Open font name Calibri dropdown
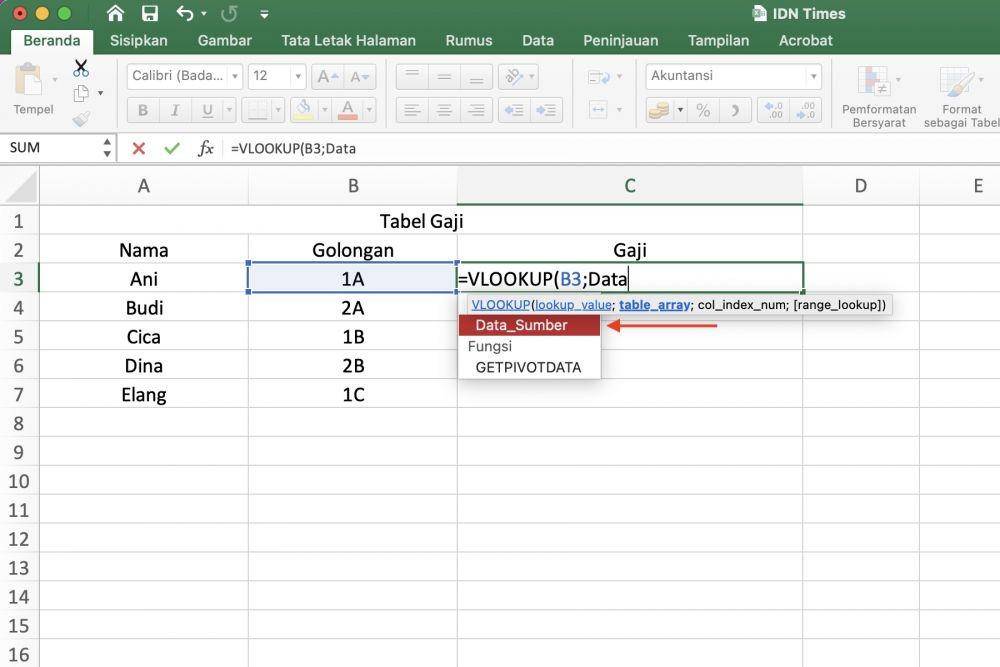Viewport: 1000px width, 667px height. tap(235, 77)
